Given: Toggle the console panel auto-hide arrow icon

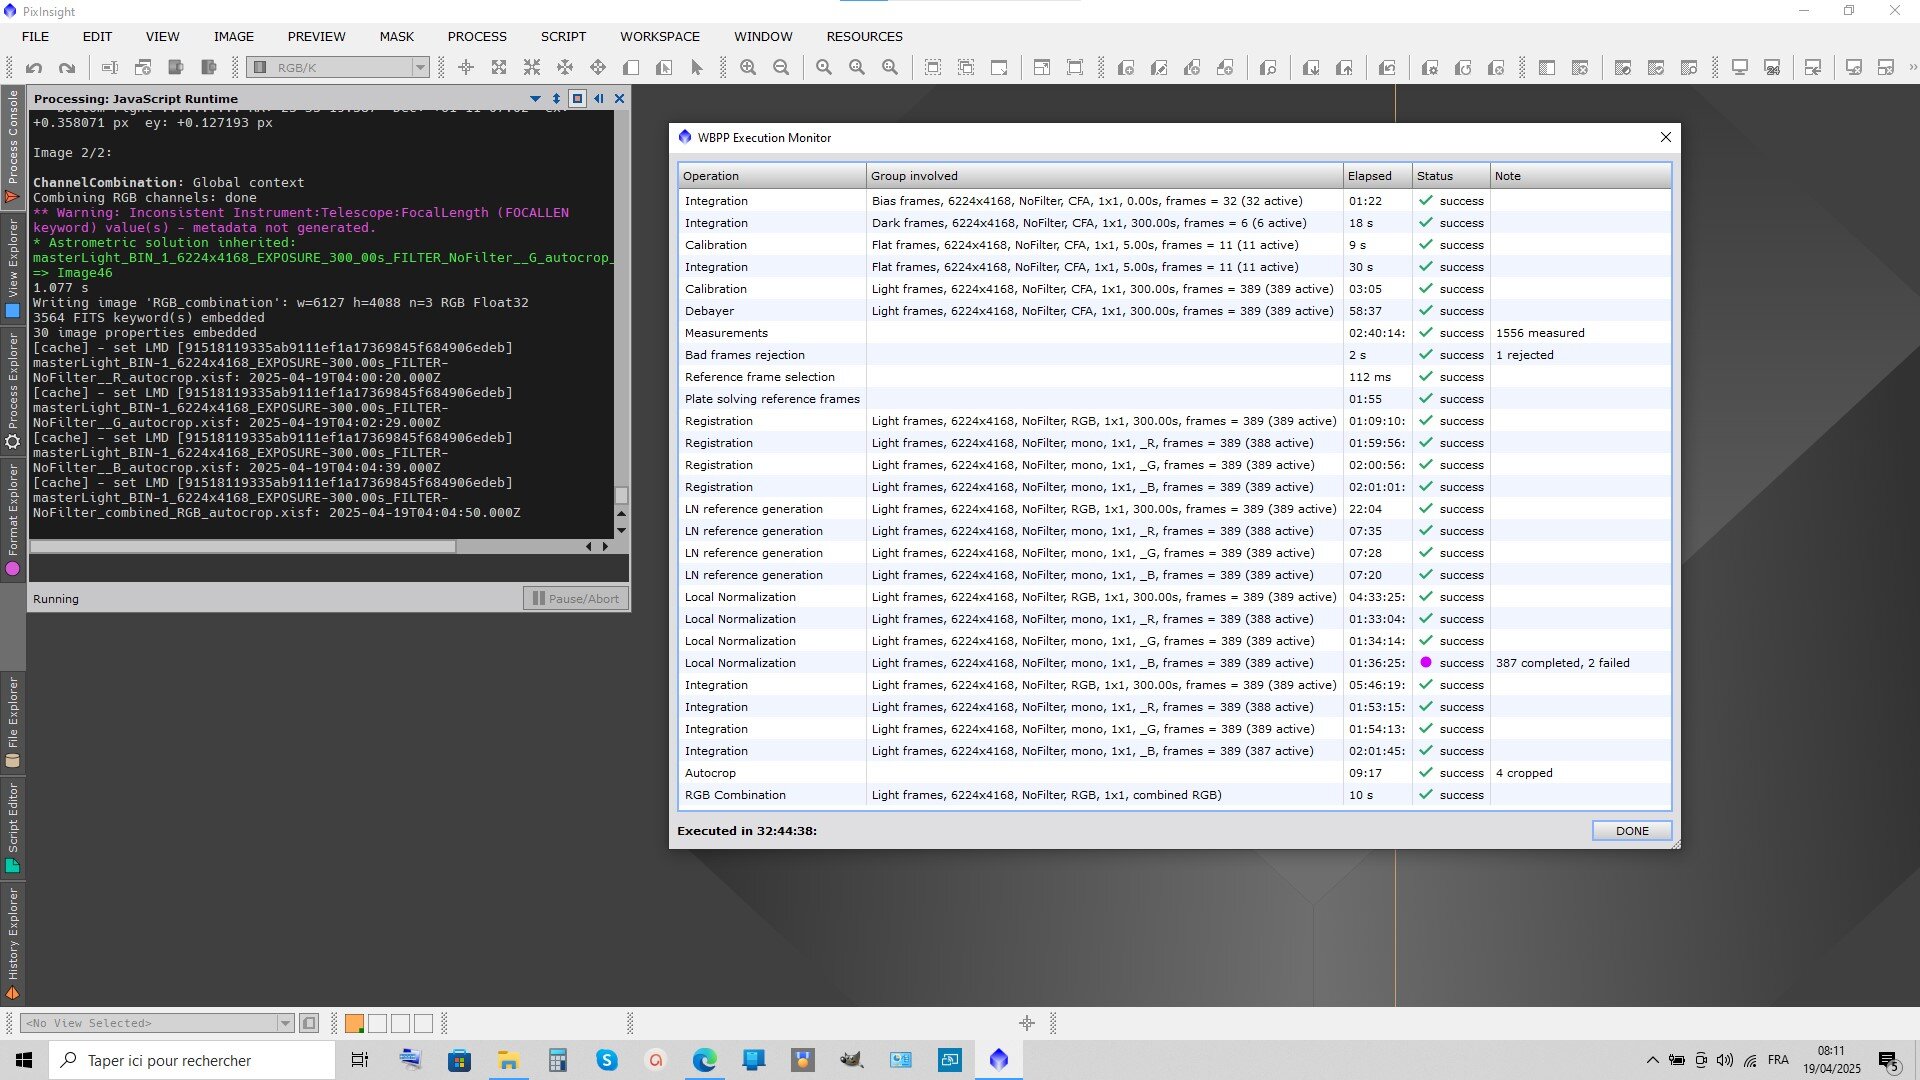Looking at the screenshot, I should point(598,98).
